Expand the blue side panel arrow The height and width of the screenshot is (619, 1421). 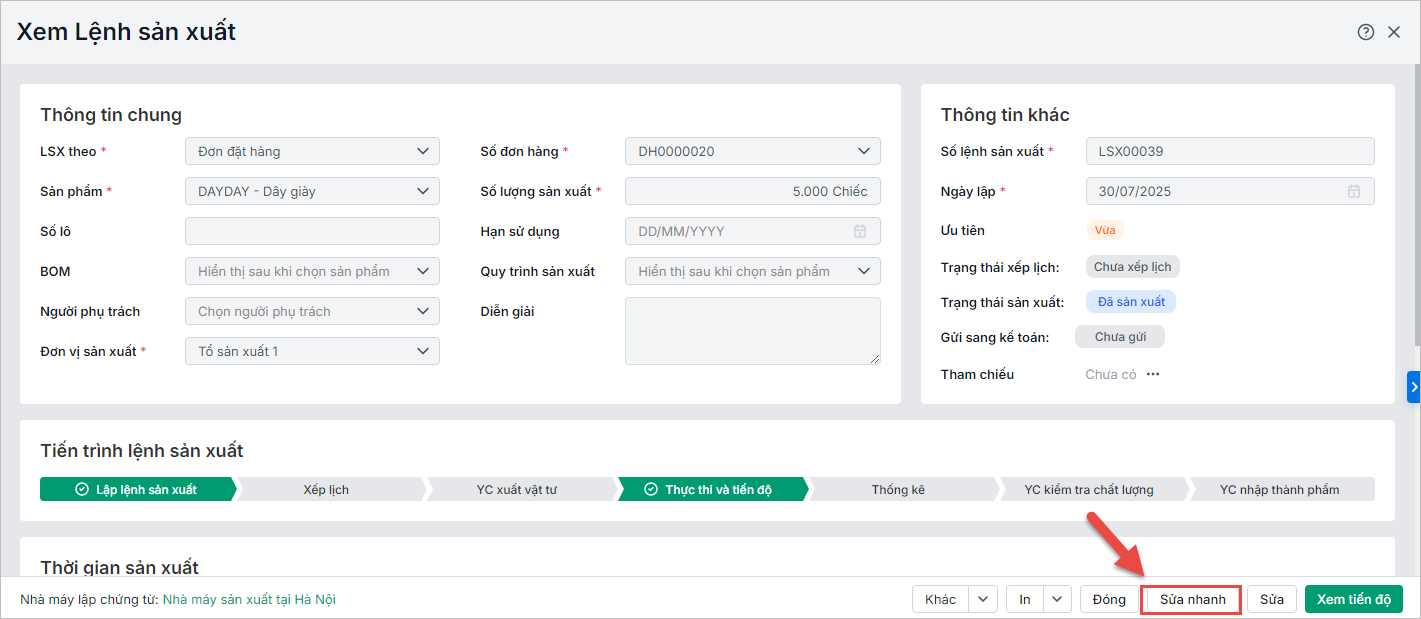(1414, 386)
